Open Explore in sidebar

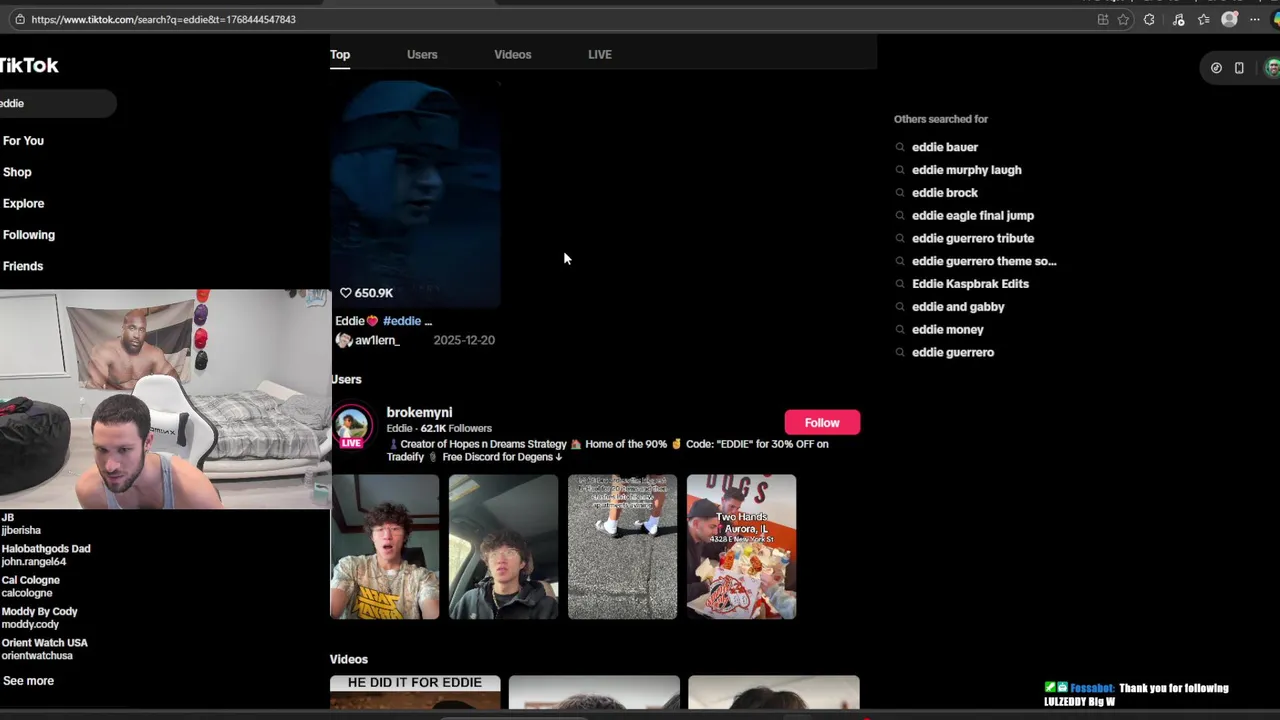(23, 204)
